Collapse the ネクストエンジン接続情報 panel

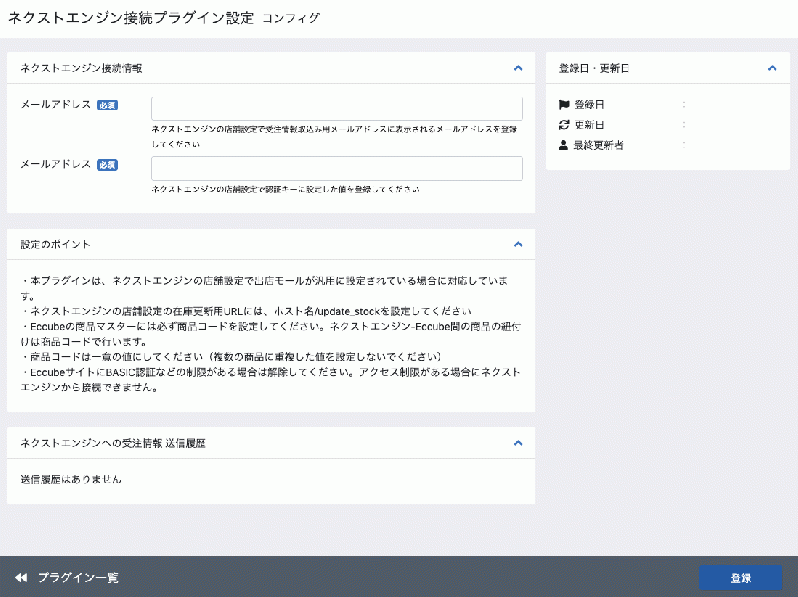pyautogui.click(x=518, y=68)
